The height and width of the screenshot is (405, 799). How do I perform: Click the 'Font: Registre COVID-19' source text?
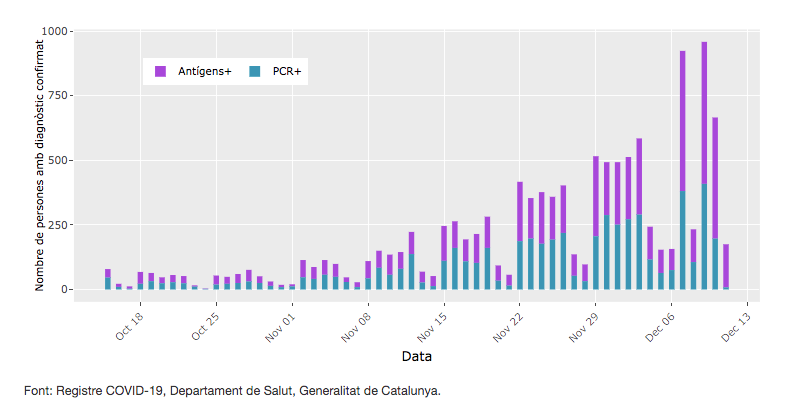pyautogui.click(x=231, y=390)
